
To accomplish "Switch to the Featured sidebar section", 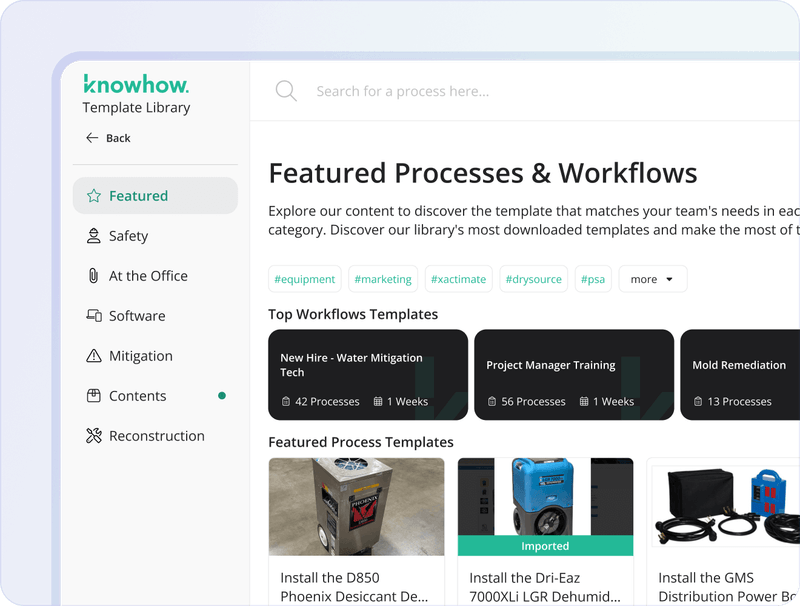I will point(139,195).
